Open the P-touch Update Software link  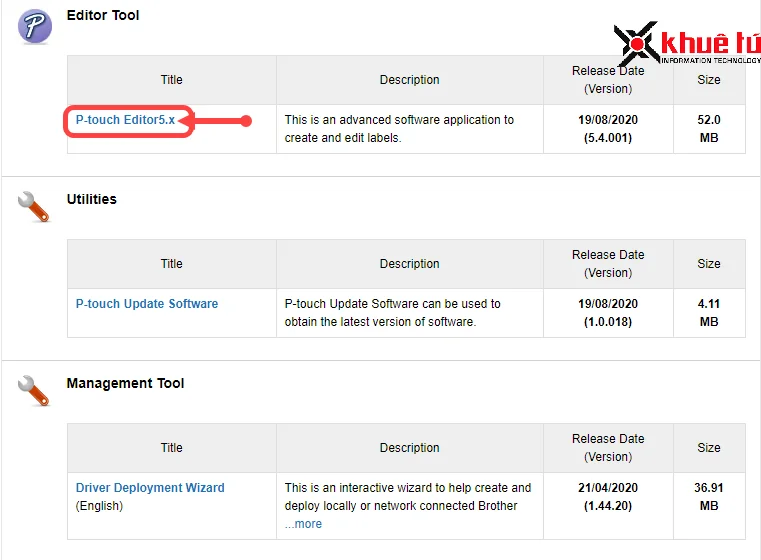click(147, 304)
